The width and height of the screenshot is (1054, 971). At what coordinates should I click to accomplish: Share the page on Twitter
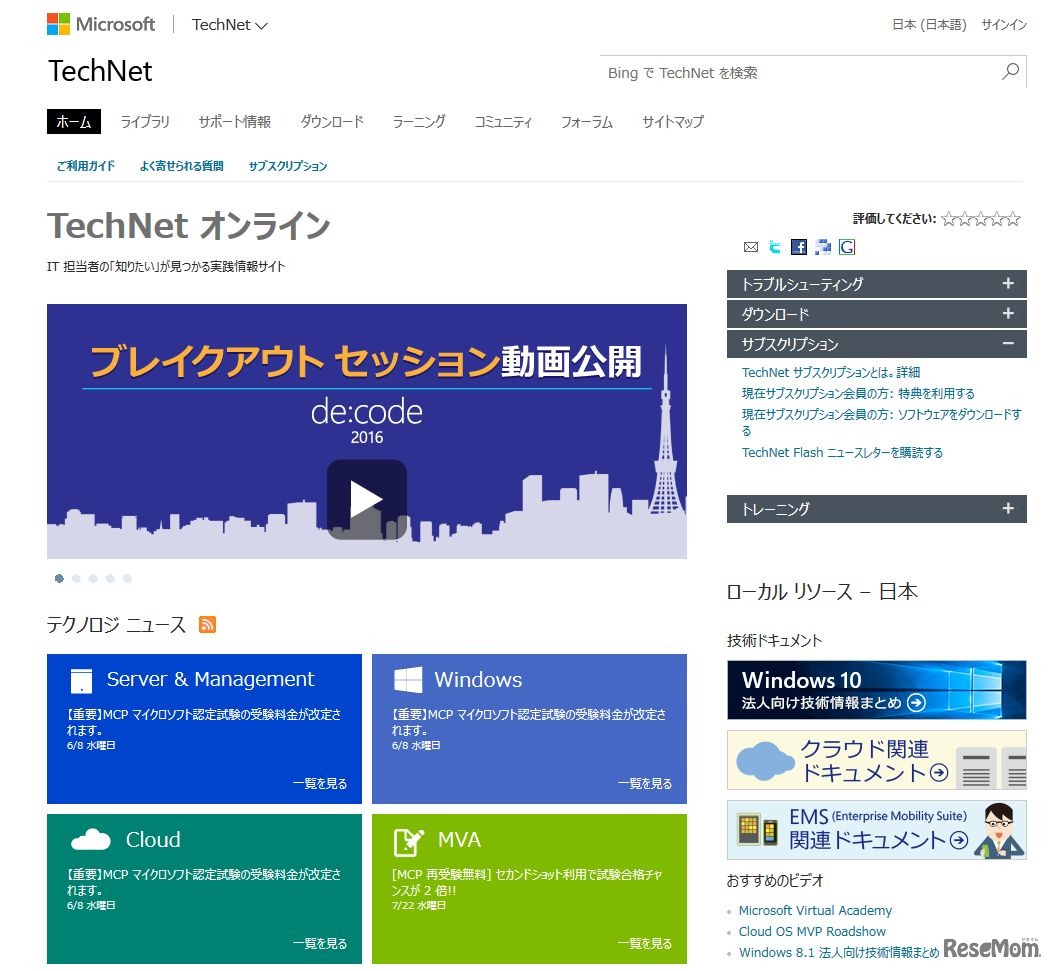(774, 246)
